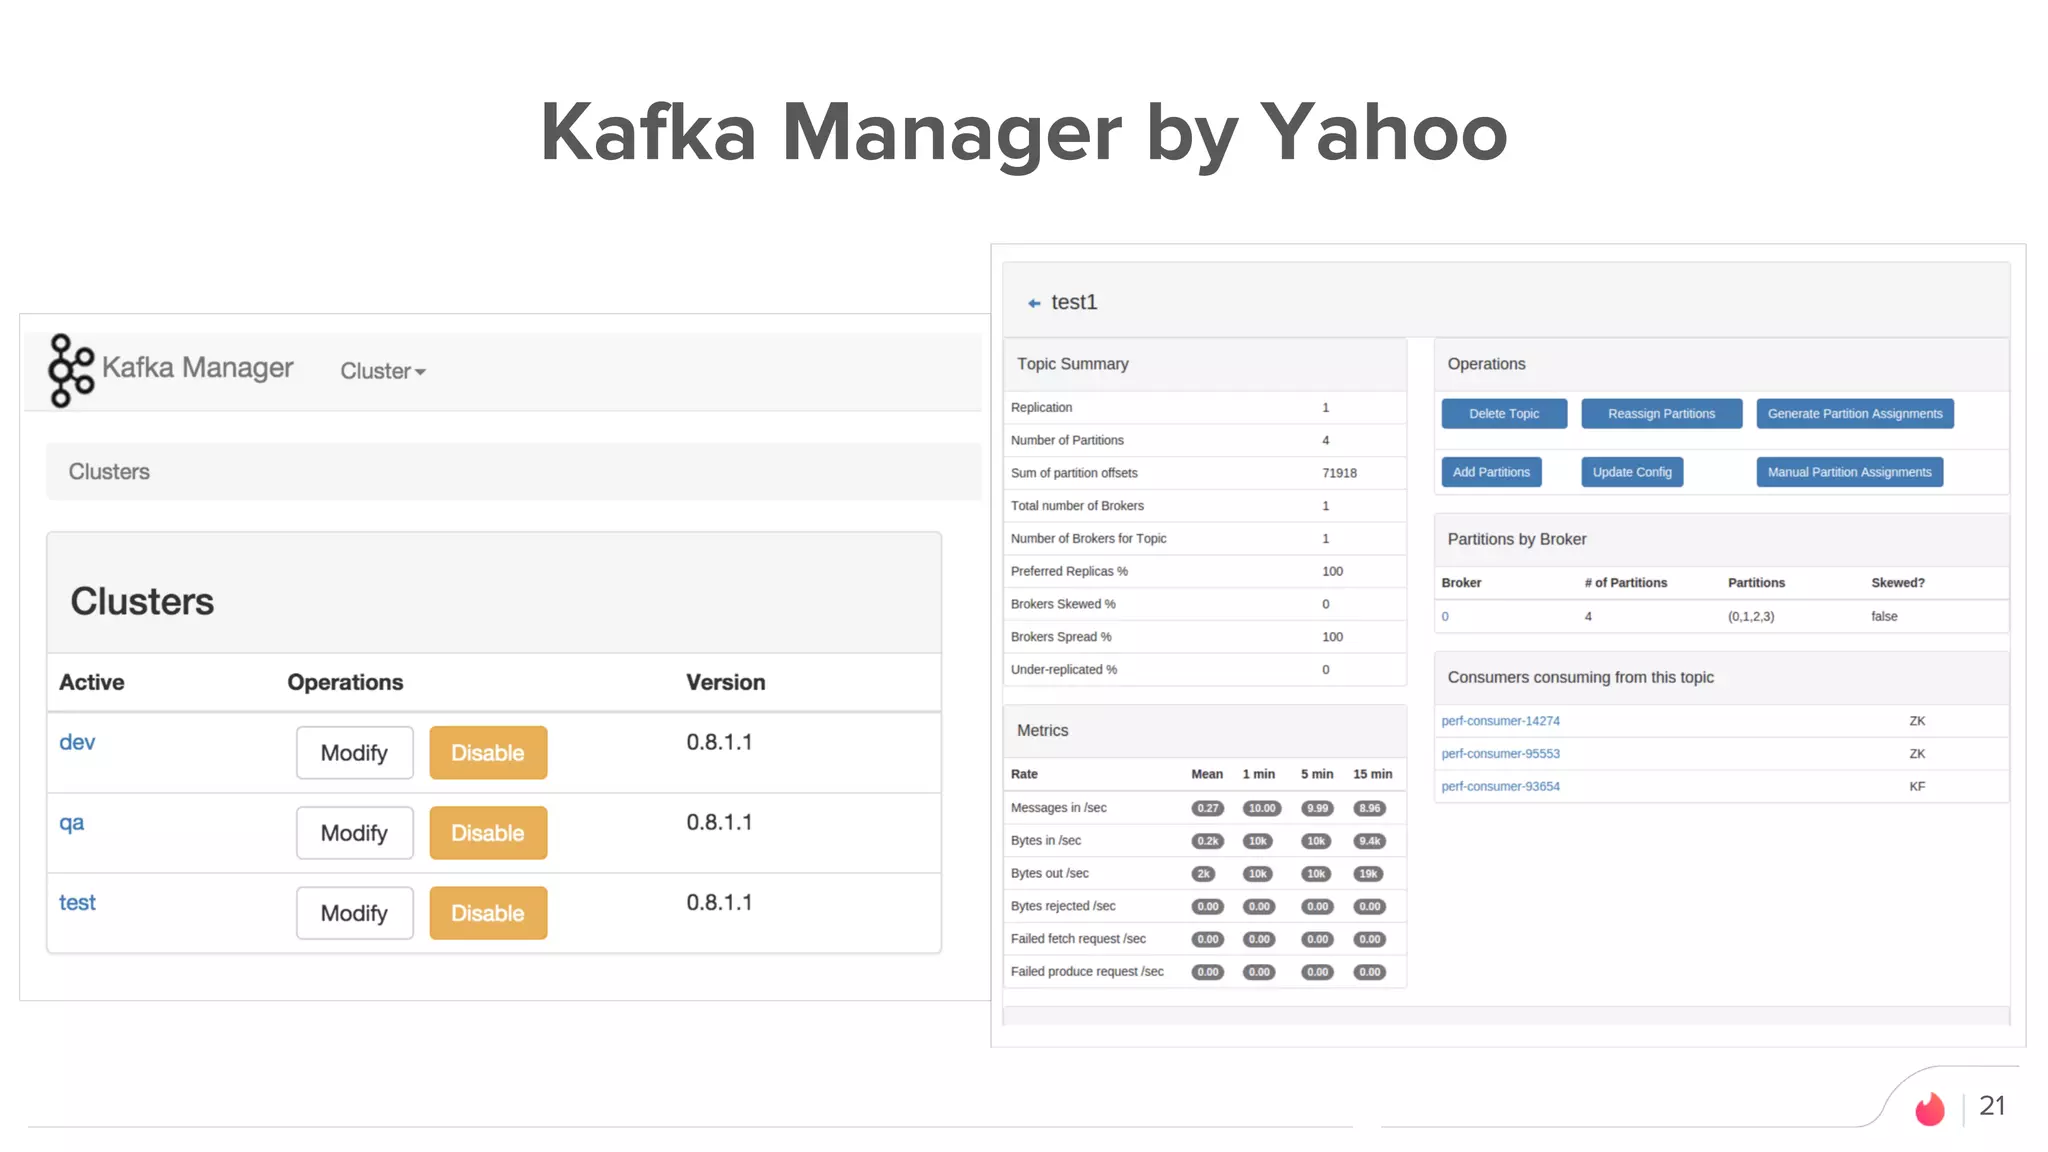Click the Delete Topic button
Image resolution: width=2048 pixels, height=1152 pixels.
point(1504,414)
